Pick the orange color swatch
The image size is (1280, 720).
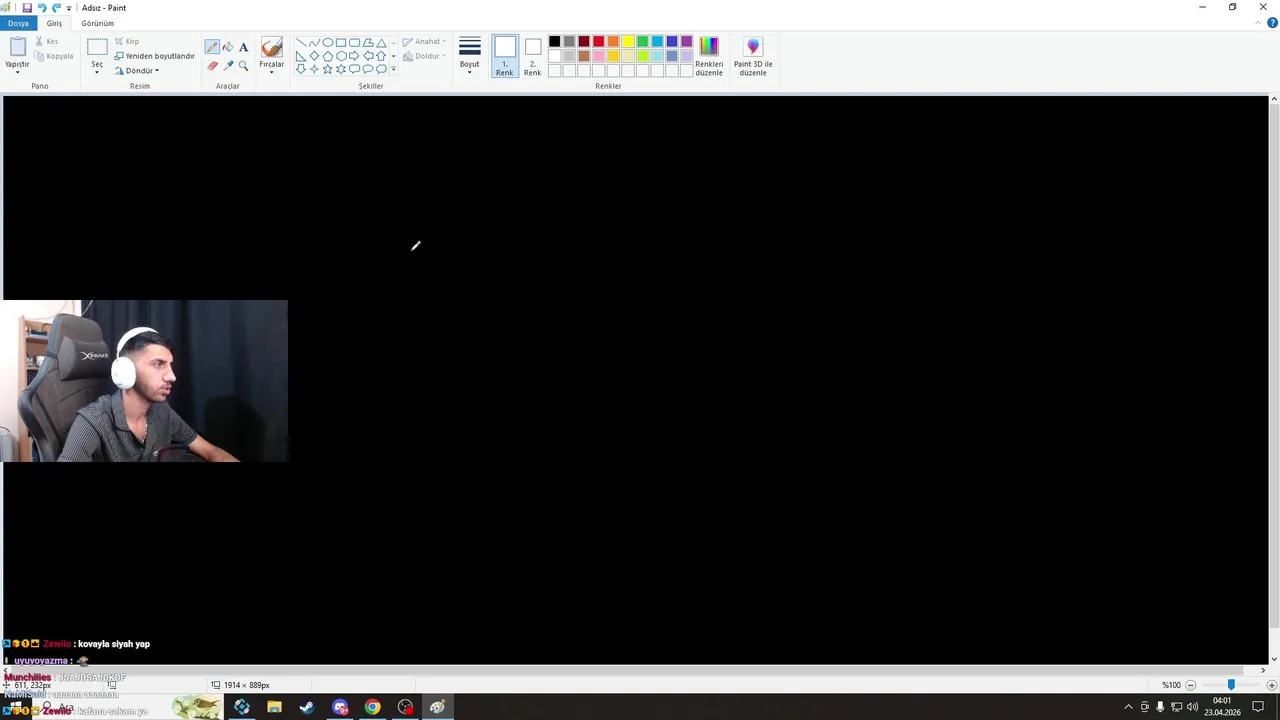pos(613,42)
